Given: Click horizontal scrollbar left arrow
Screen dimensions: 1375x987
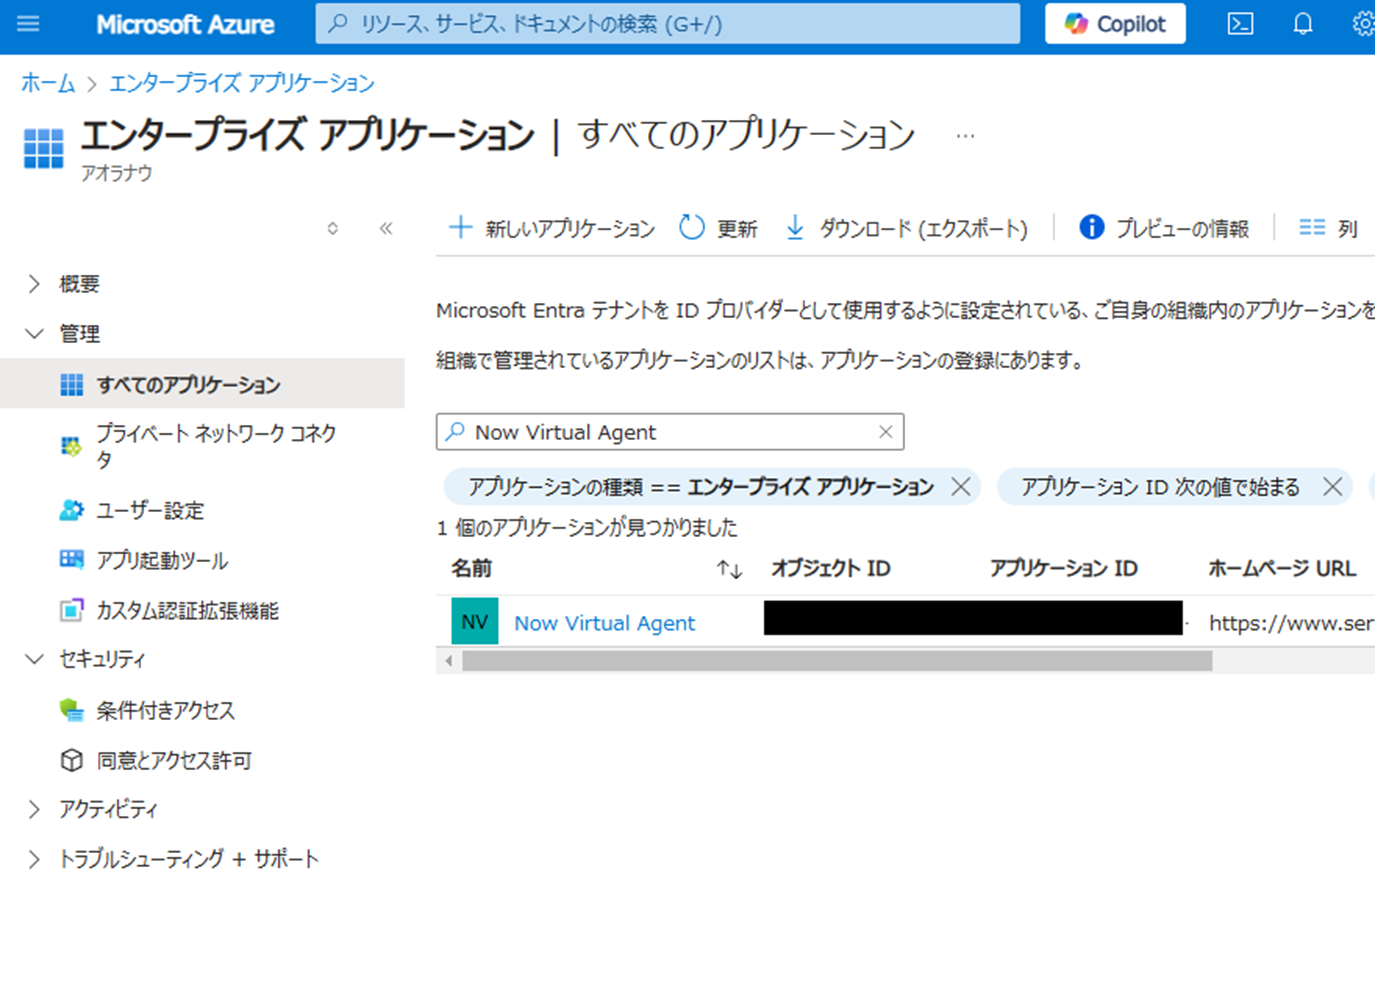Looking at the screenshot, I should (x=448, y=661).
